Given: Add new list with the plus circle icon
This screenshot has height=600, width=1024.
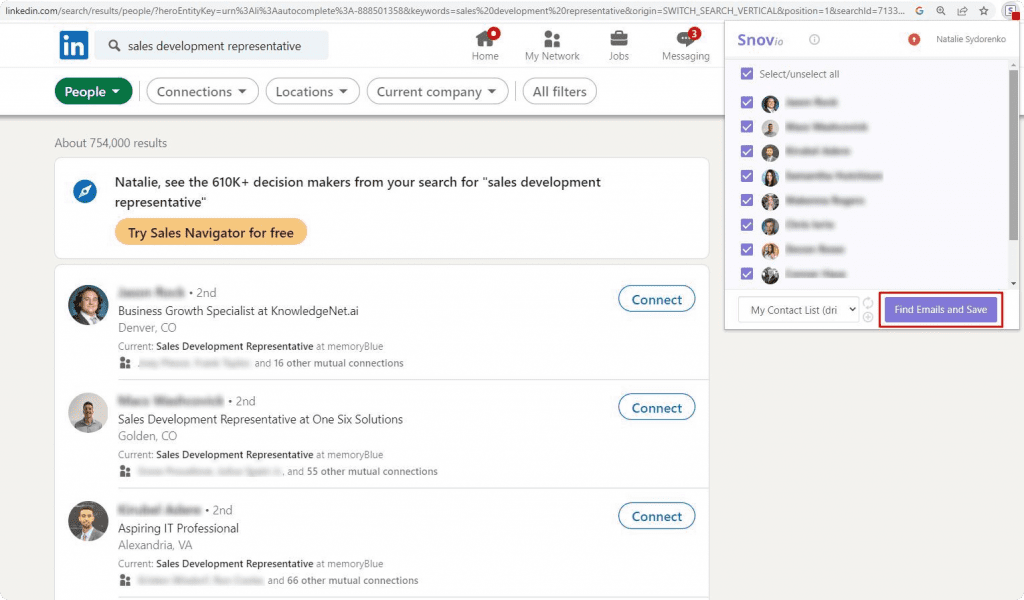Looking at the screenshot, I should tap(868, 317).
